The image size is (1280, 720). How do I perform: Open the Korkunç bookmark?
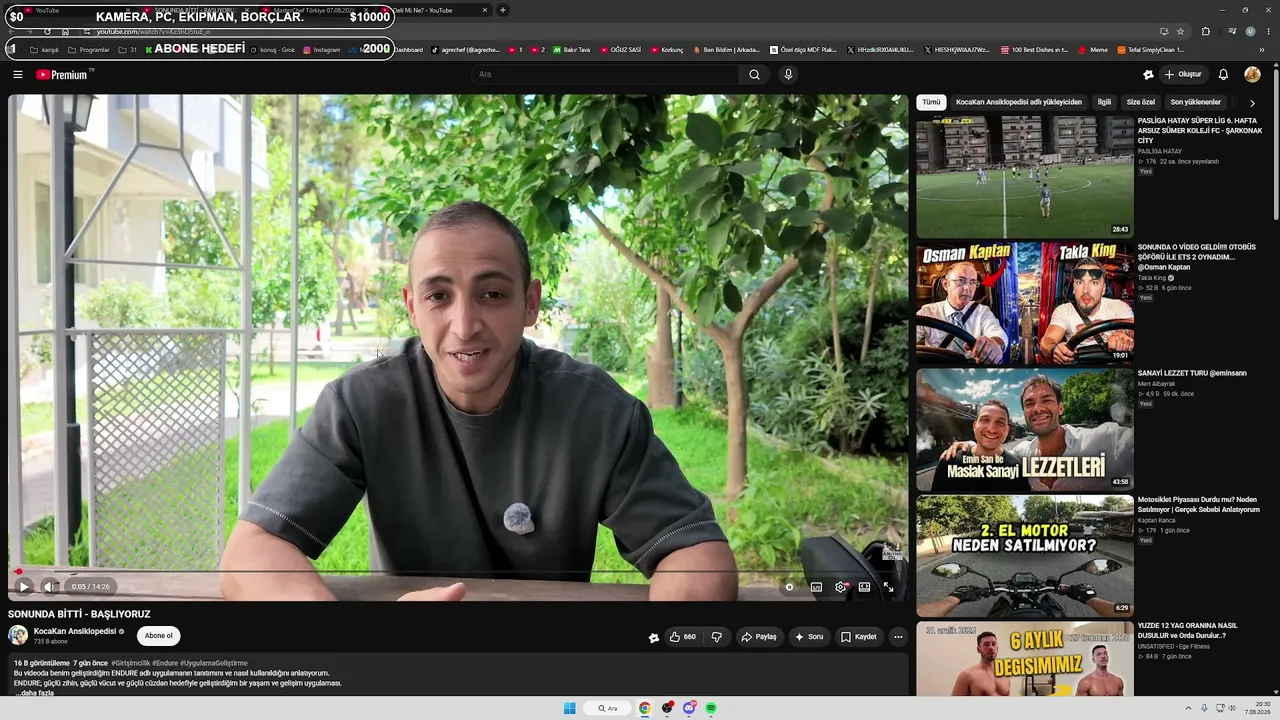pos(667,49)
